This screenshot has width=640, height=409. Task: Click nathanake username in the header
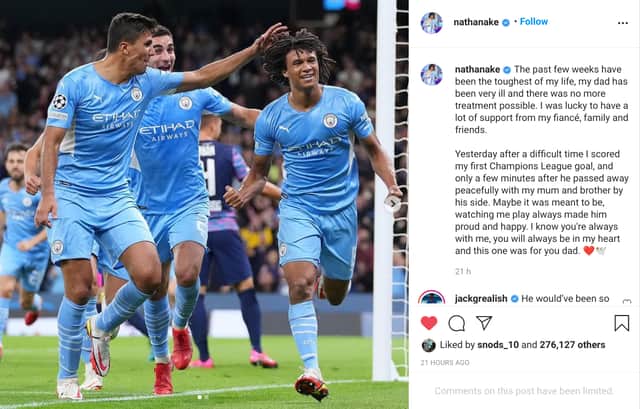point(476,22)
